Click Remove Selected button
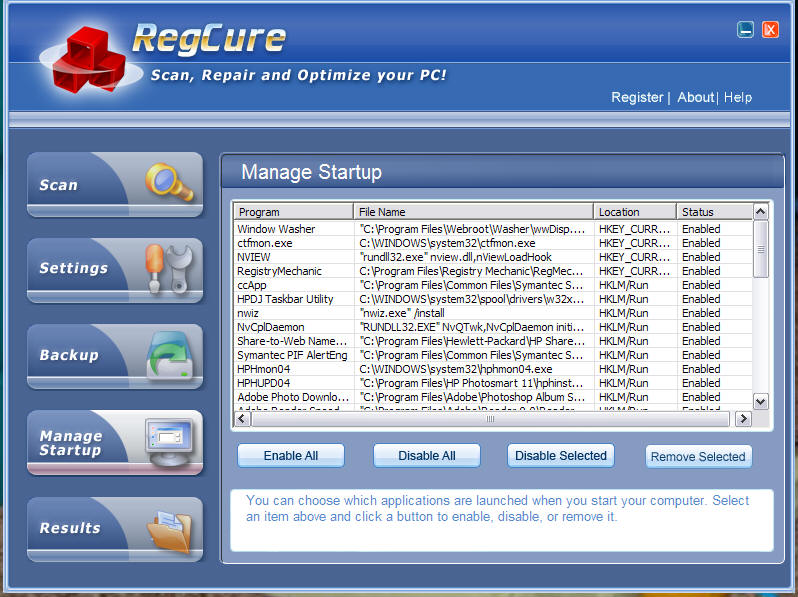The width and height of the screenshot is (798, 597). click(698, 457)
